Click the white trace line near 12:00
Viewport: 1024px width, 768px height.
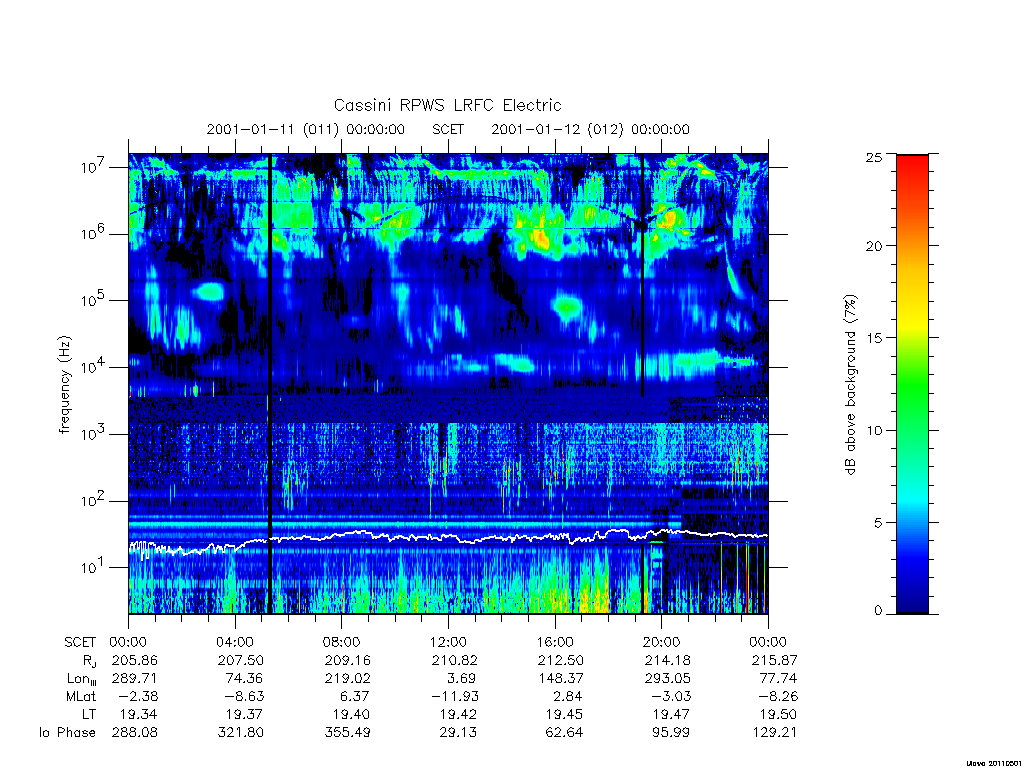(448, 538)
